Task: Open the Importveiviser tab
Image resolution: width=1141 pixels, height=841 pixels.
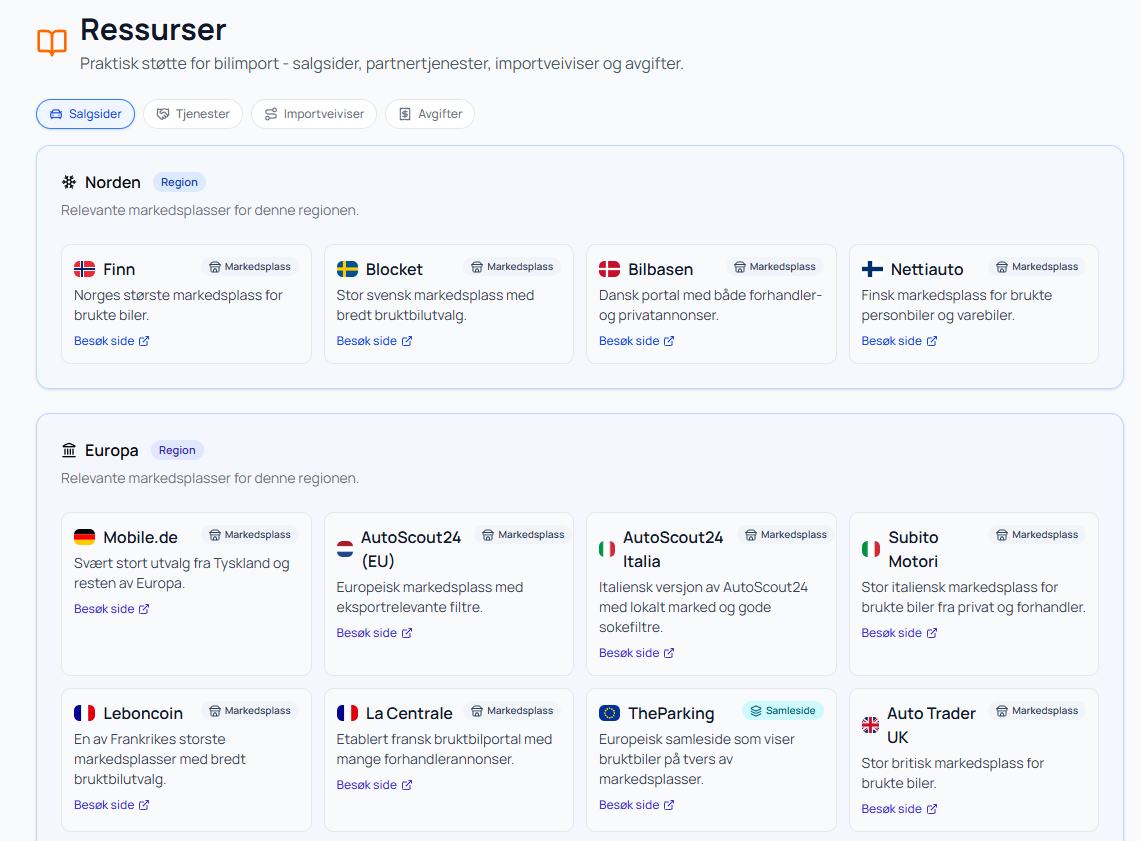Action: coord(314,114)
